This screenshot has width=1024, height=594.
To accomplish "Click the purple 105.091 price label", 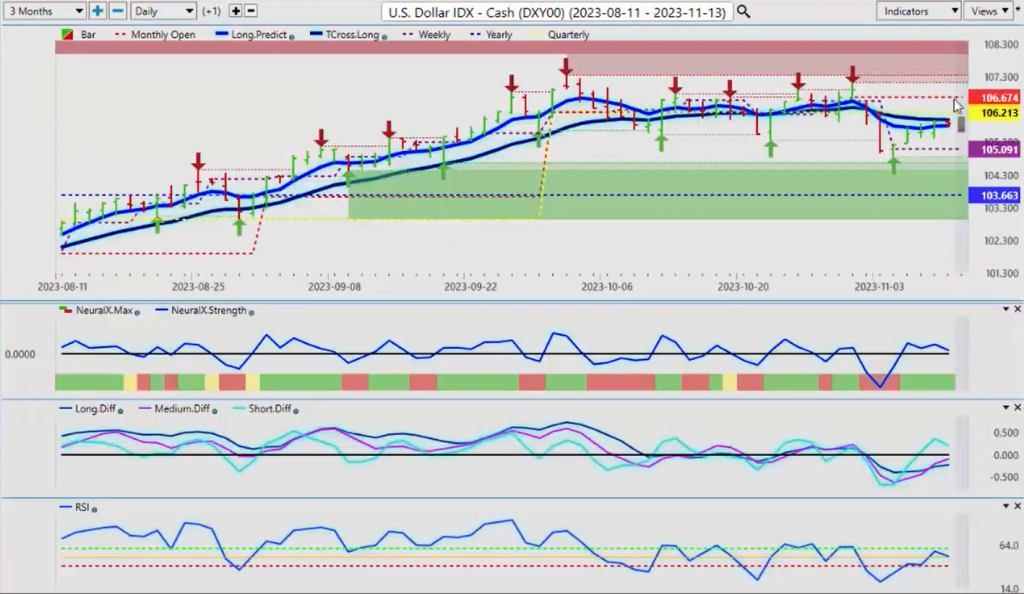I will click(993, 149).
